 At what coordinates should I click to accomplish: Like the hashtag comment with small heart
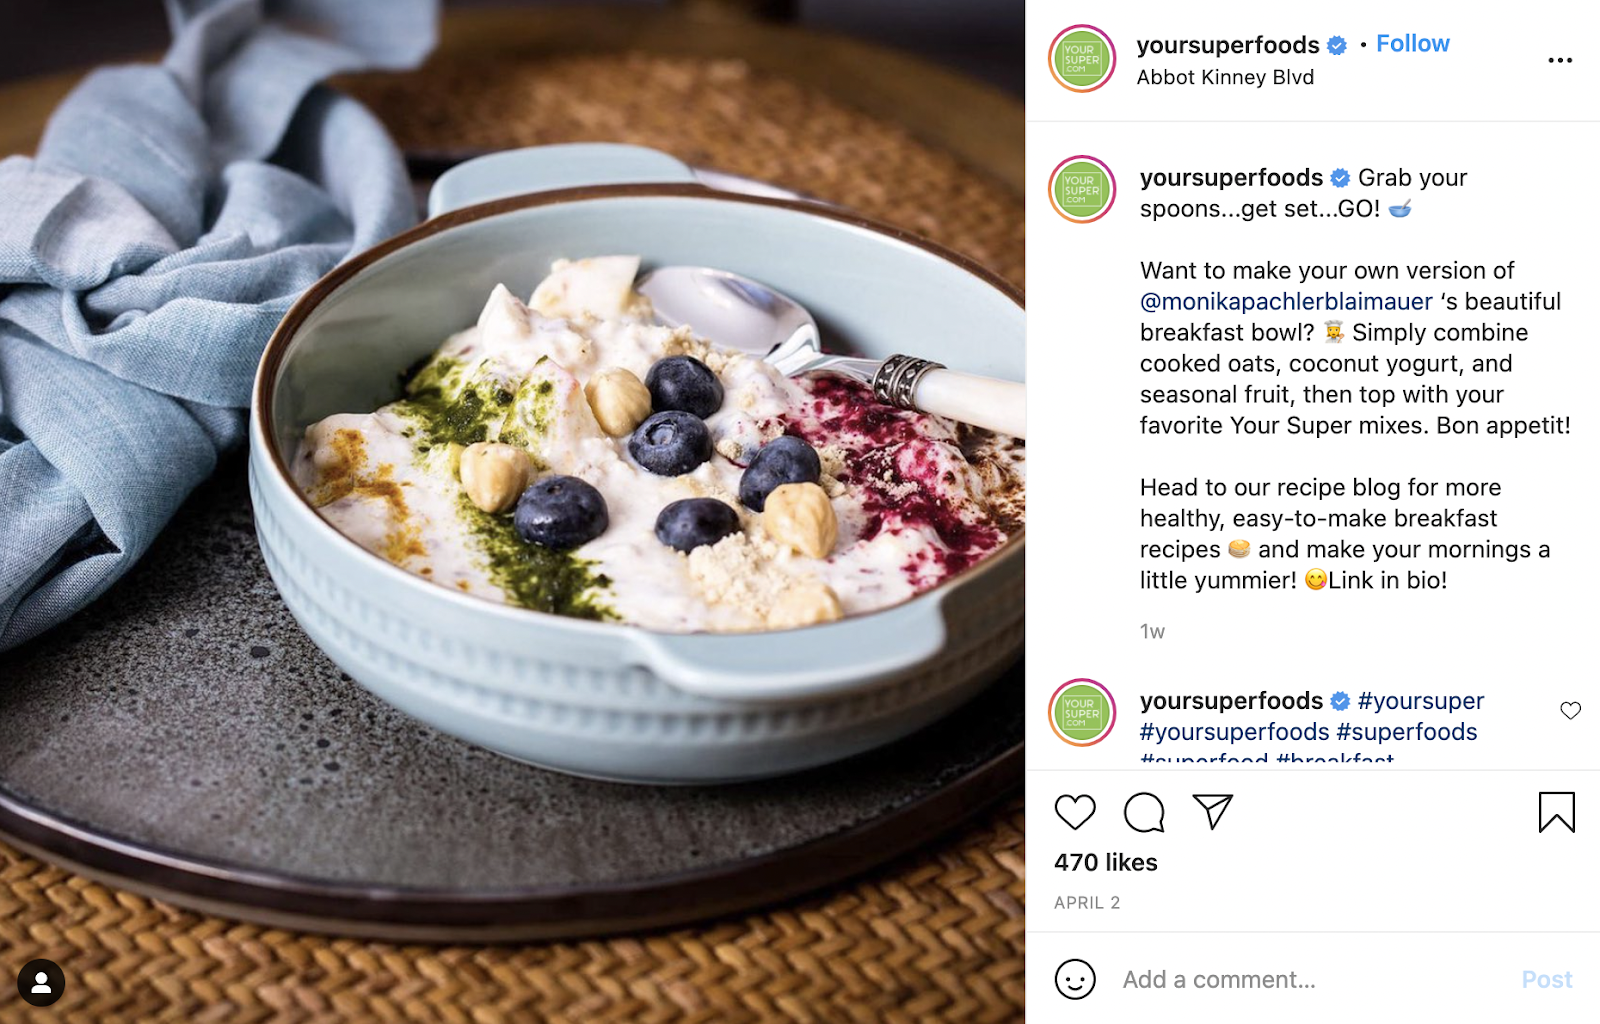coord(1570,710)
